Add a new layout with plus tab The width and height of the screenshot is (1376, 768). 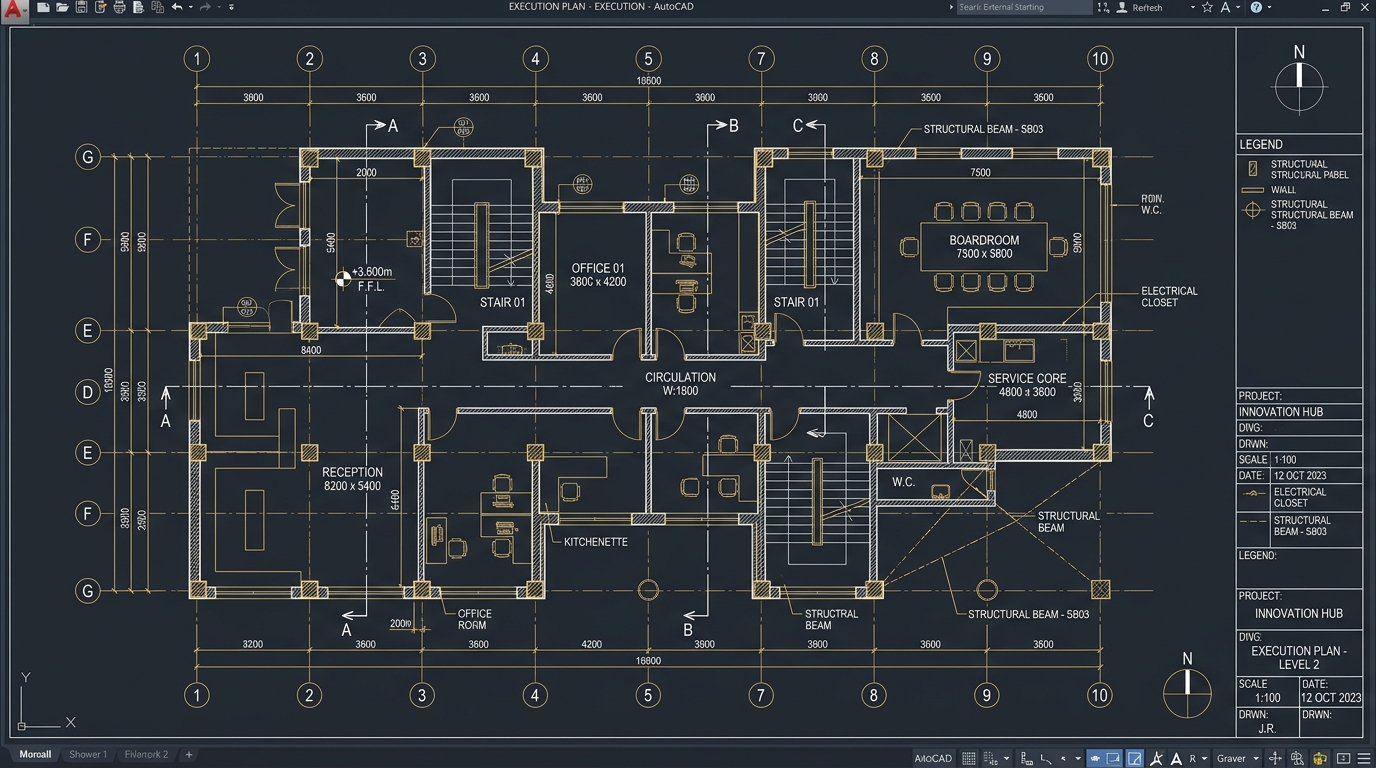tap(189, 754)
